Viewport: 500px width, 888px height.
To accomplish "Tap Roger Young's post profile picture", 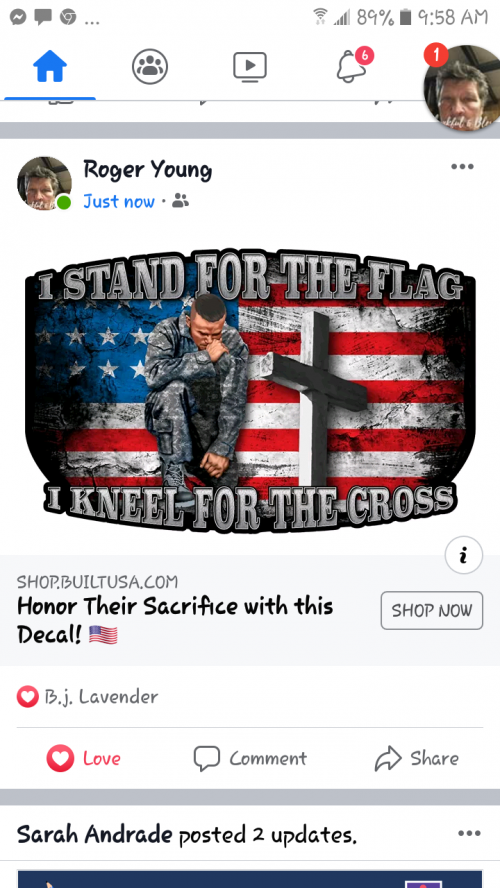I will coord(44,183).
